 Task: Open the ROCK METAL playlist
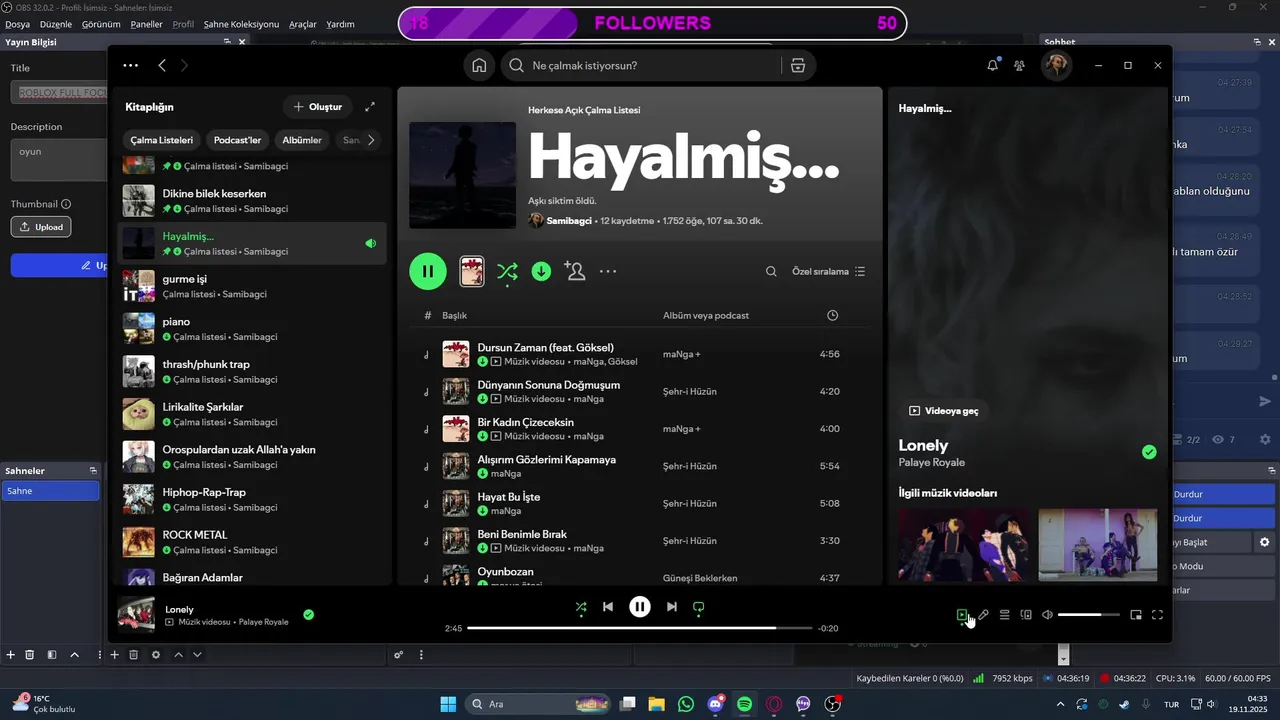point(250,542)
